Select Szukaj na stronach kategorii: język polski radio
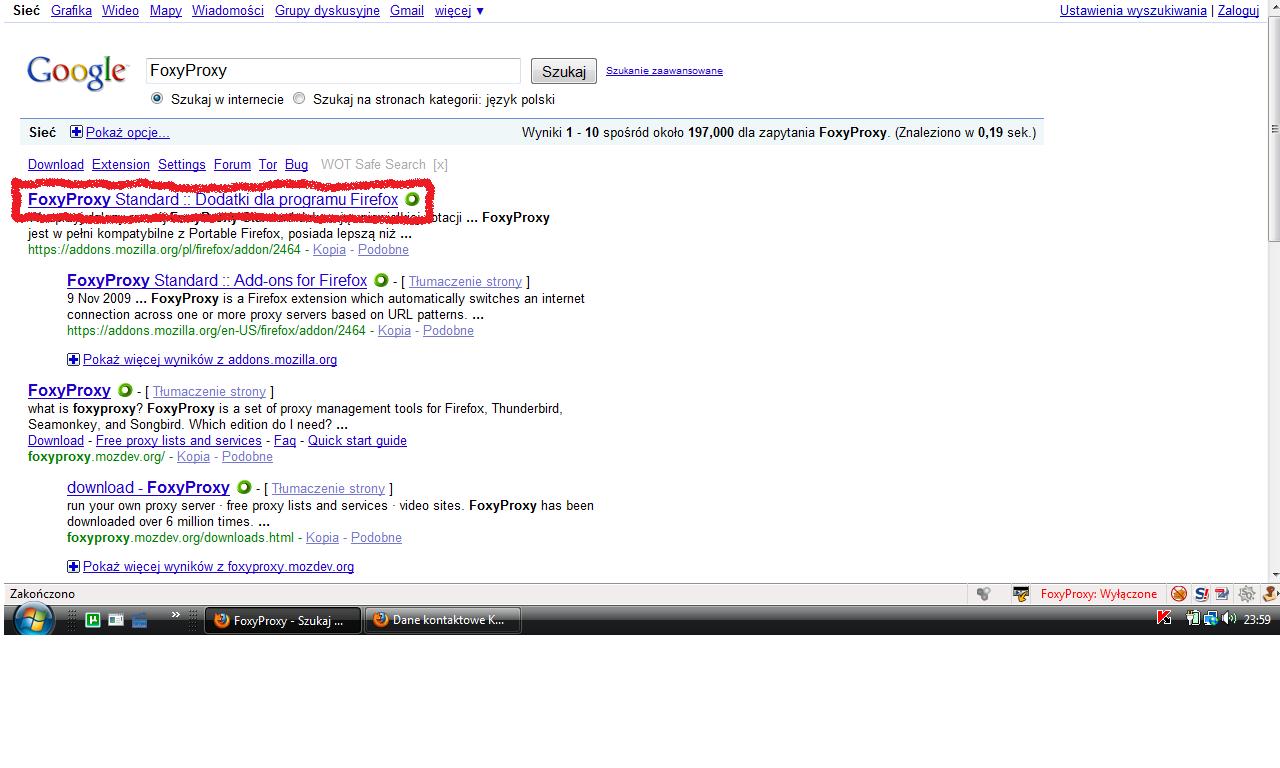1280x768 pixels. pyautogui.click(x=299, y=99)
